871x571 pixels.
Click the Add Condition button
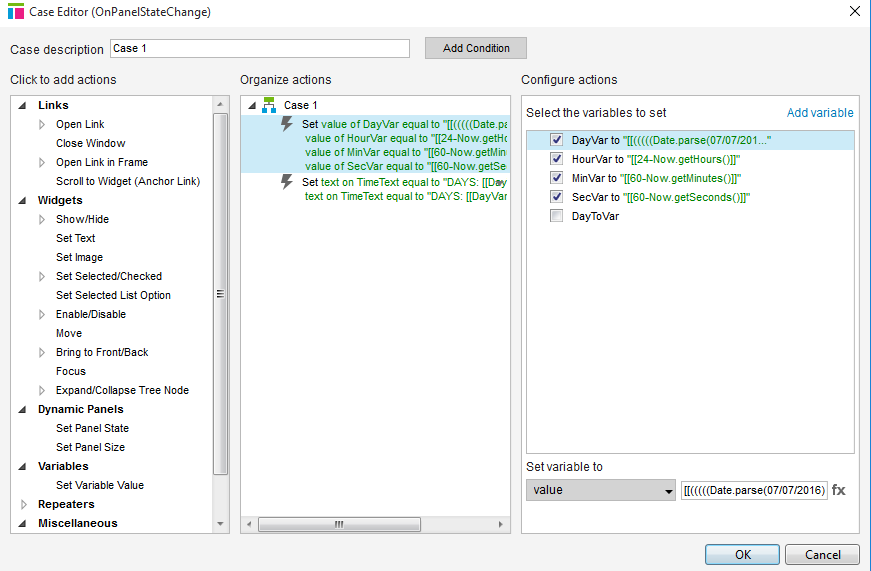pyautogui.click(x=476, y=48)
